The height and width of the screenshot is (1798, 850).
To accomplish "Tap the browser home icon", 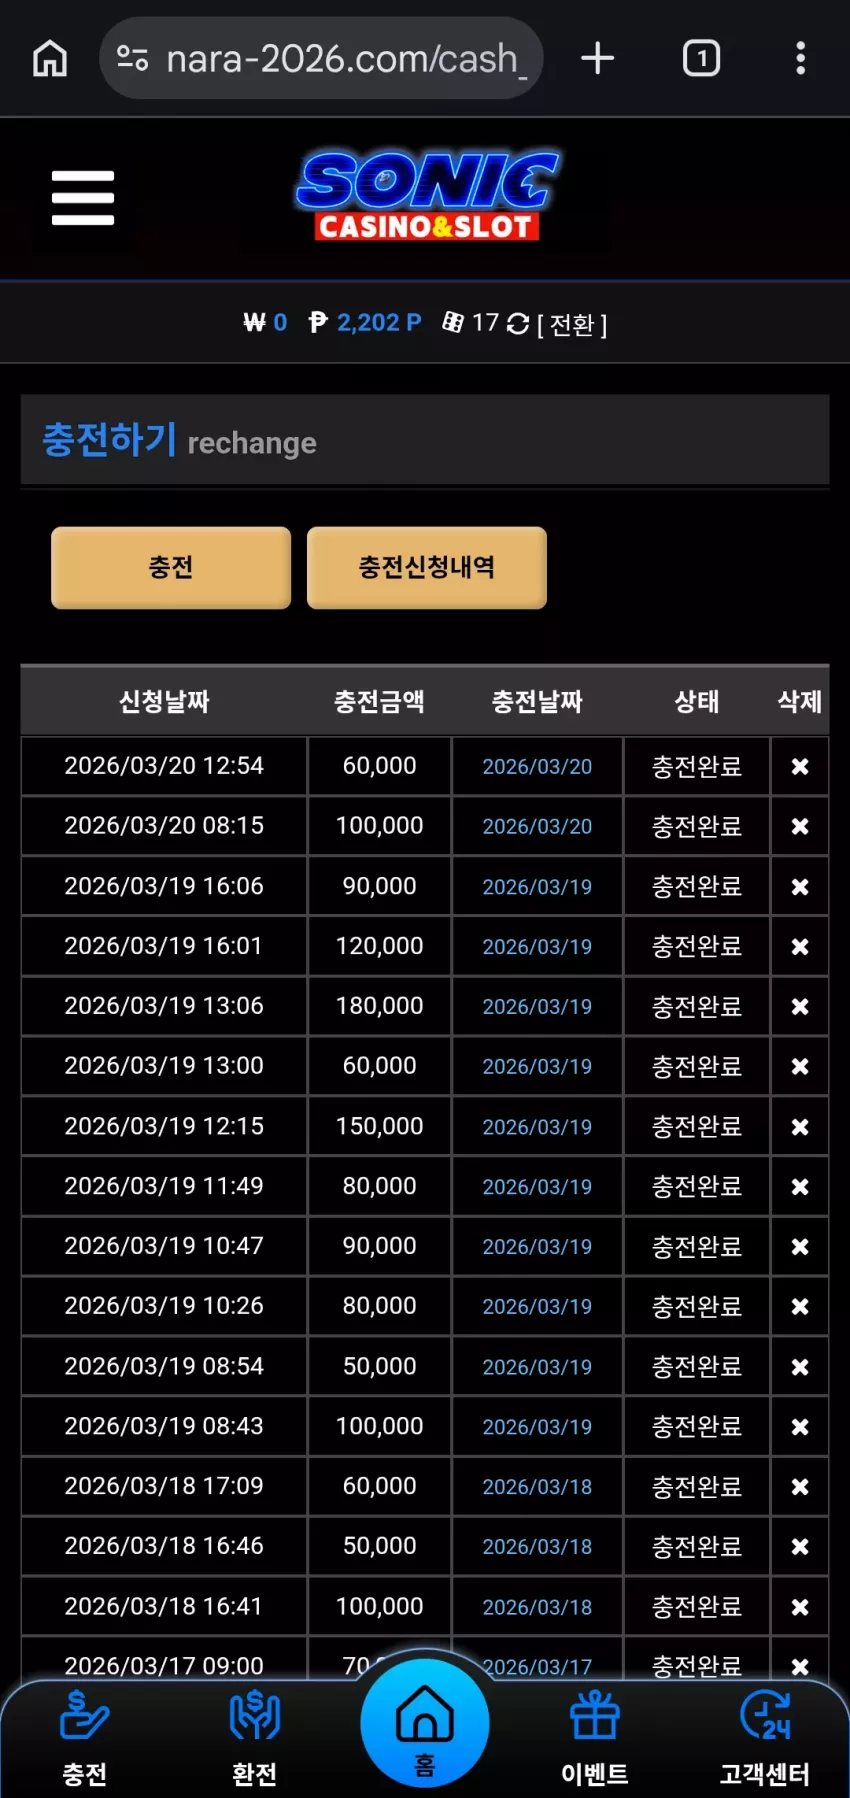I will pyautogui.click(x=49, y=58).
